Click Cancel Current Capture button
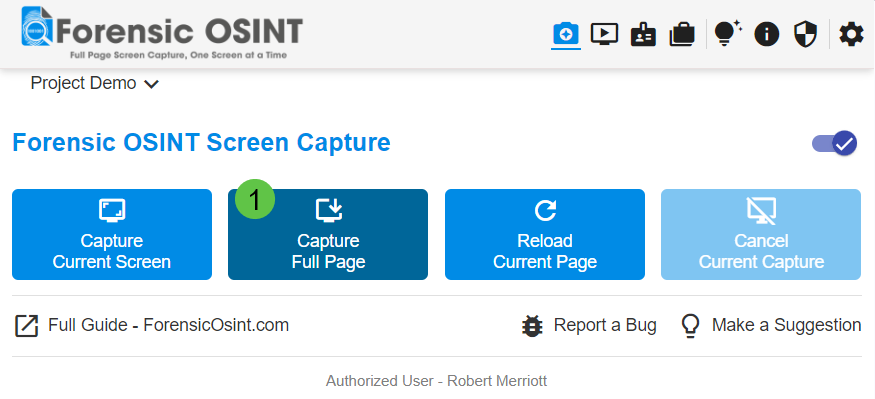The width and height of the screenshot is (875, 399). click(x=761, y=234)
